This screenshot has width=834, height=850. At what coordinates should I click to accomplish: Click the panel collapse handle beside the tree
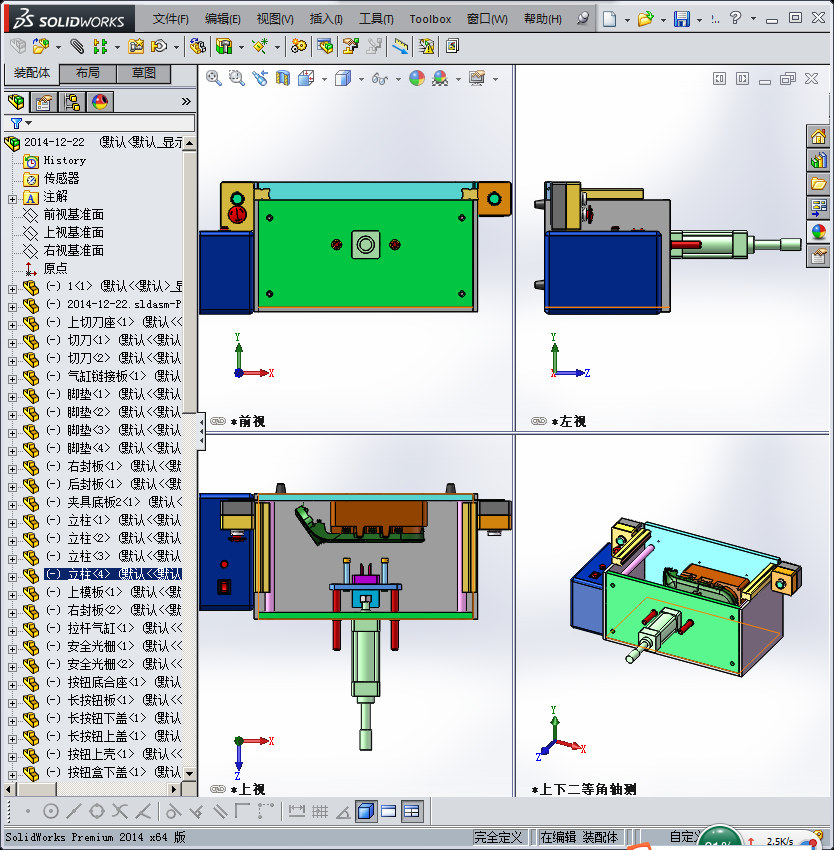(201, 431)
